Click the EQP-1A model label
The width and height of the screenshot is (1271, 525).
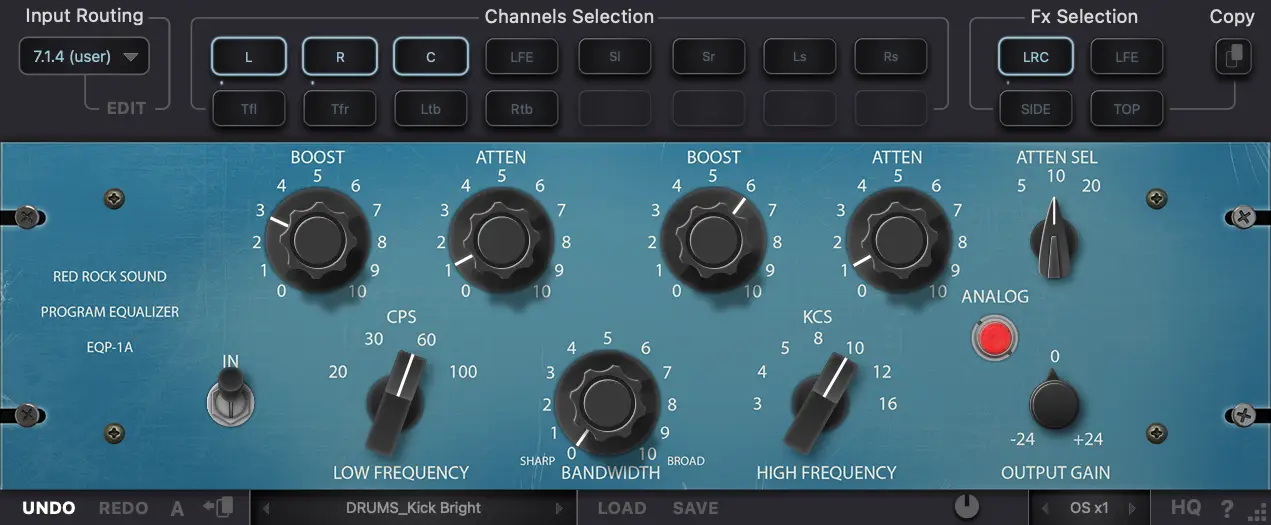[x=110, y=348]
